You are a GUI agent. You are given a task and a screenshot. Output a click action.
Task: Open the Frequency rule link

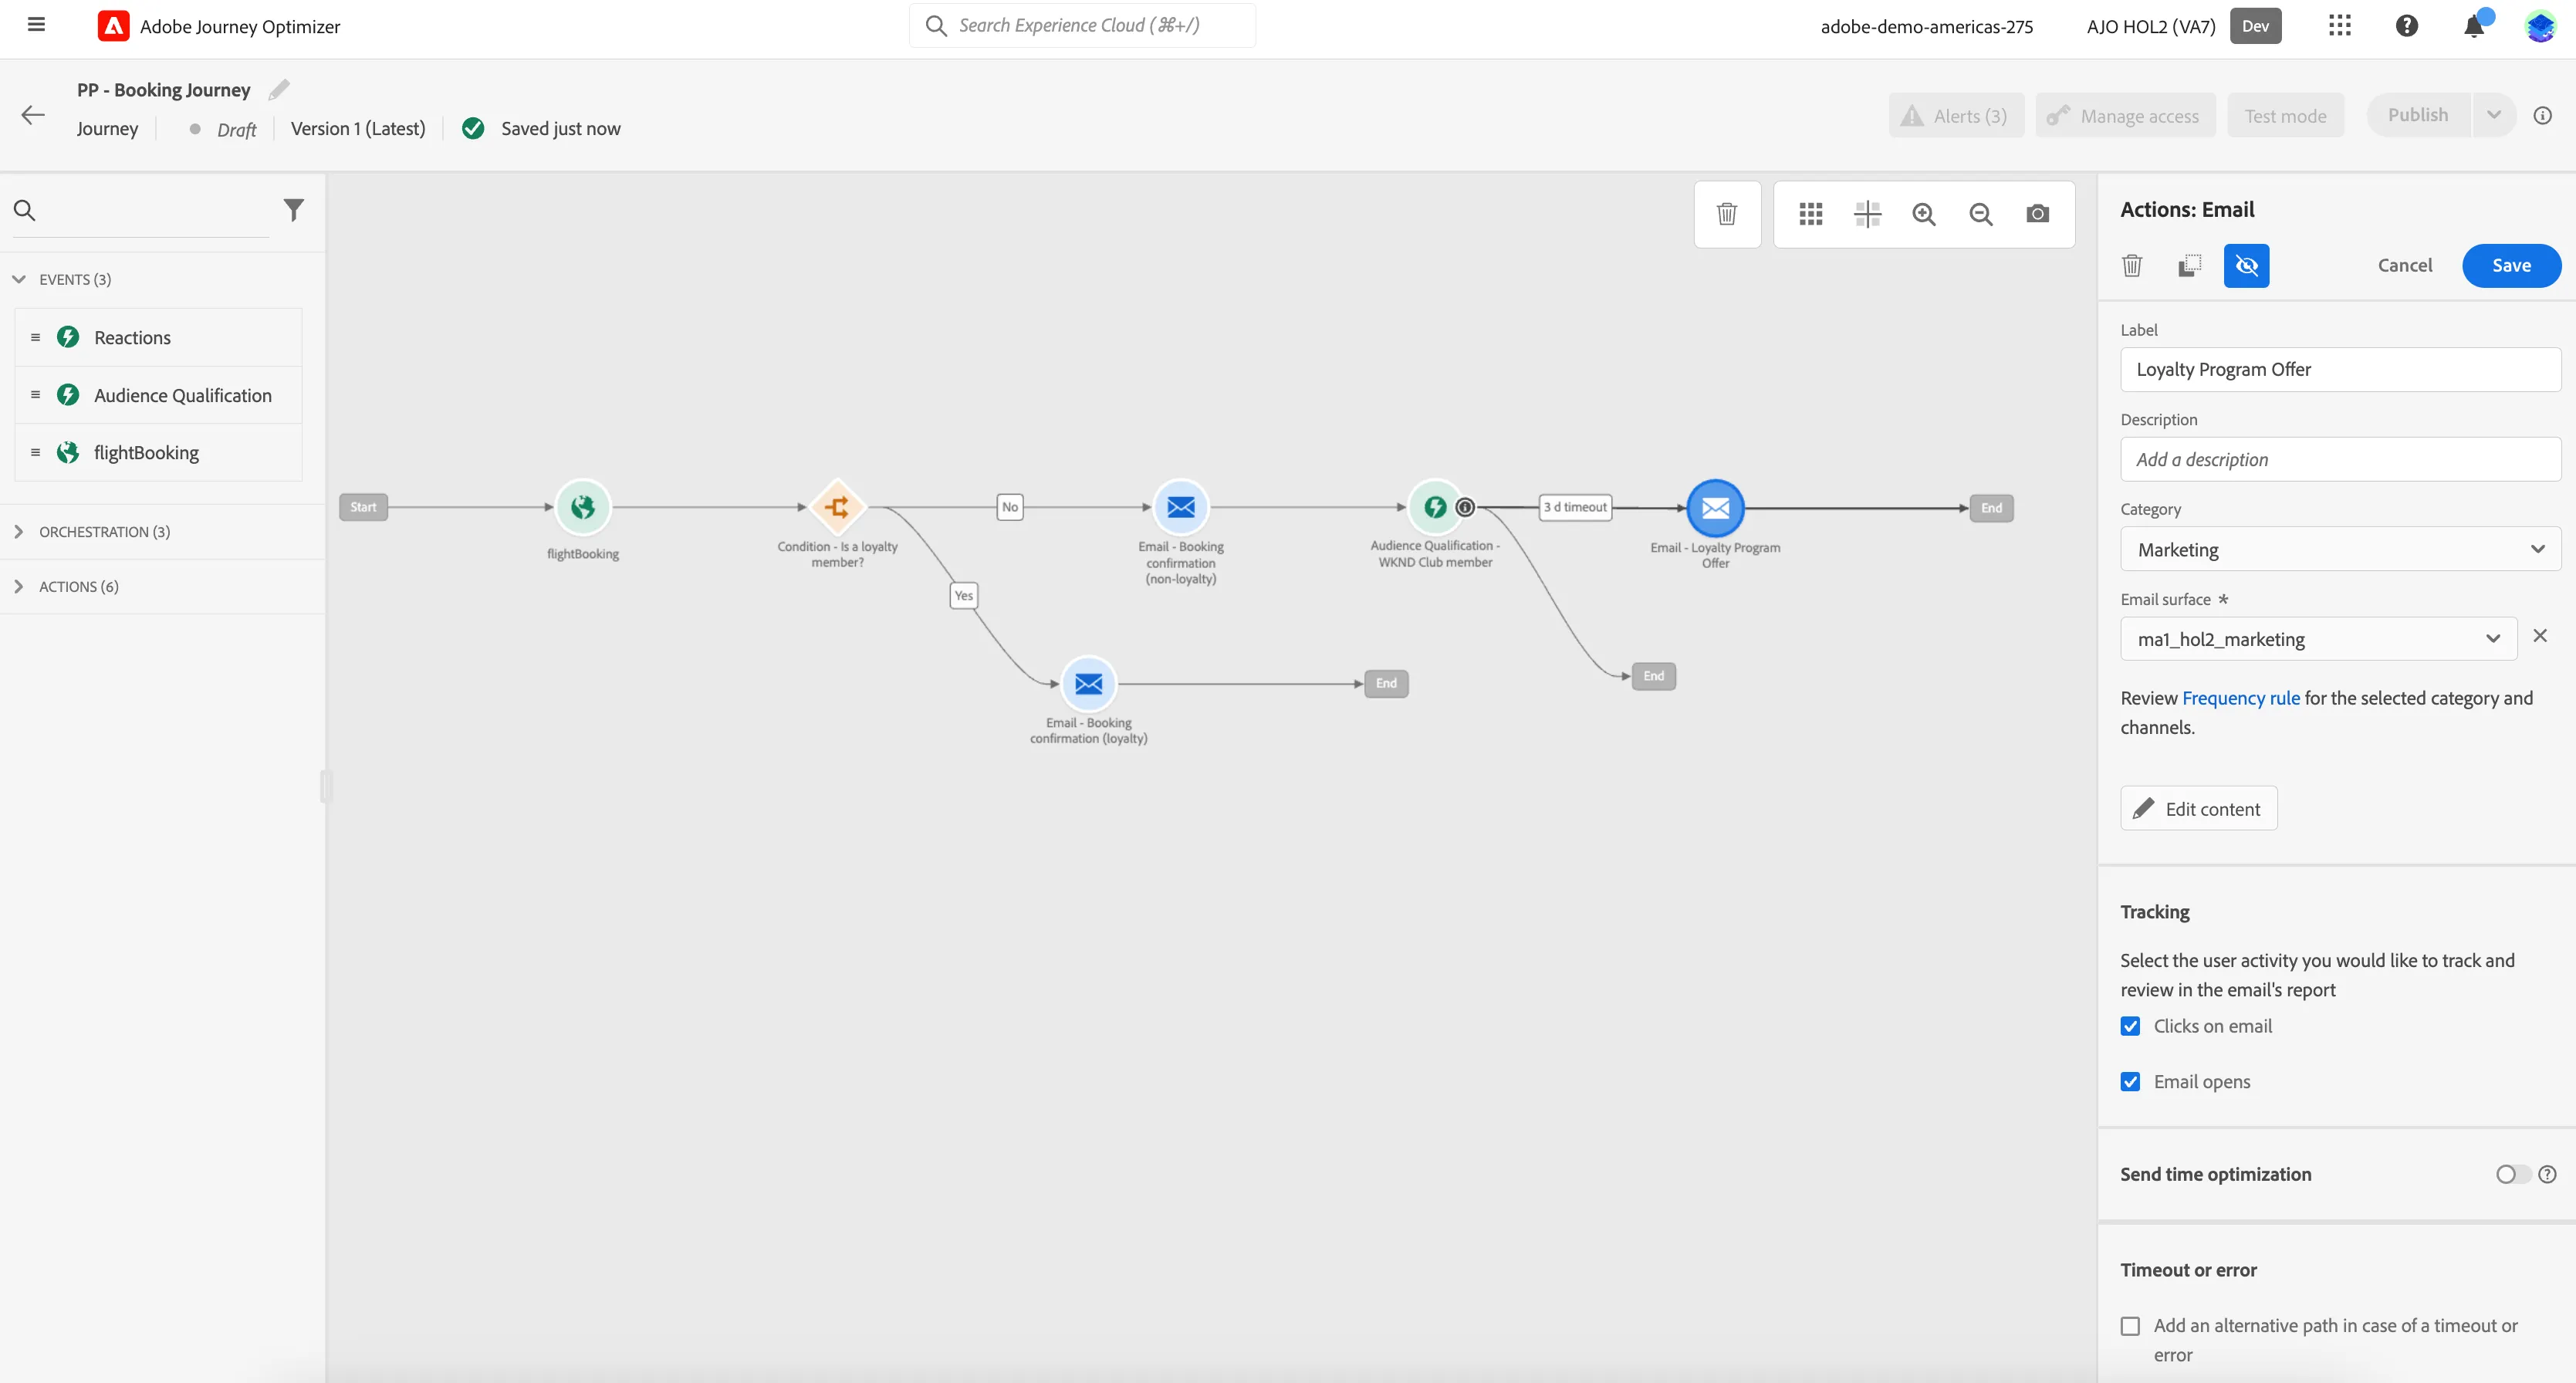(2240, 698)
